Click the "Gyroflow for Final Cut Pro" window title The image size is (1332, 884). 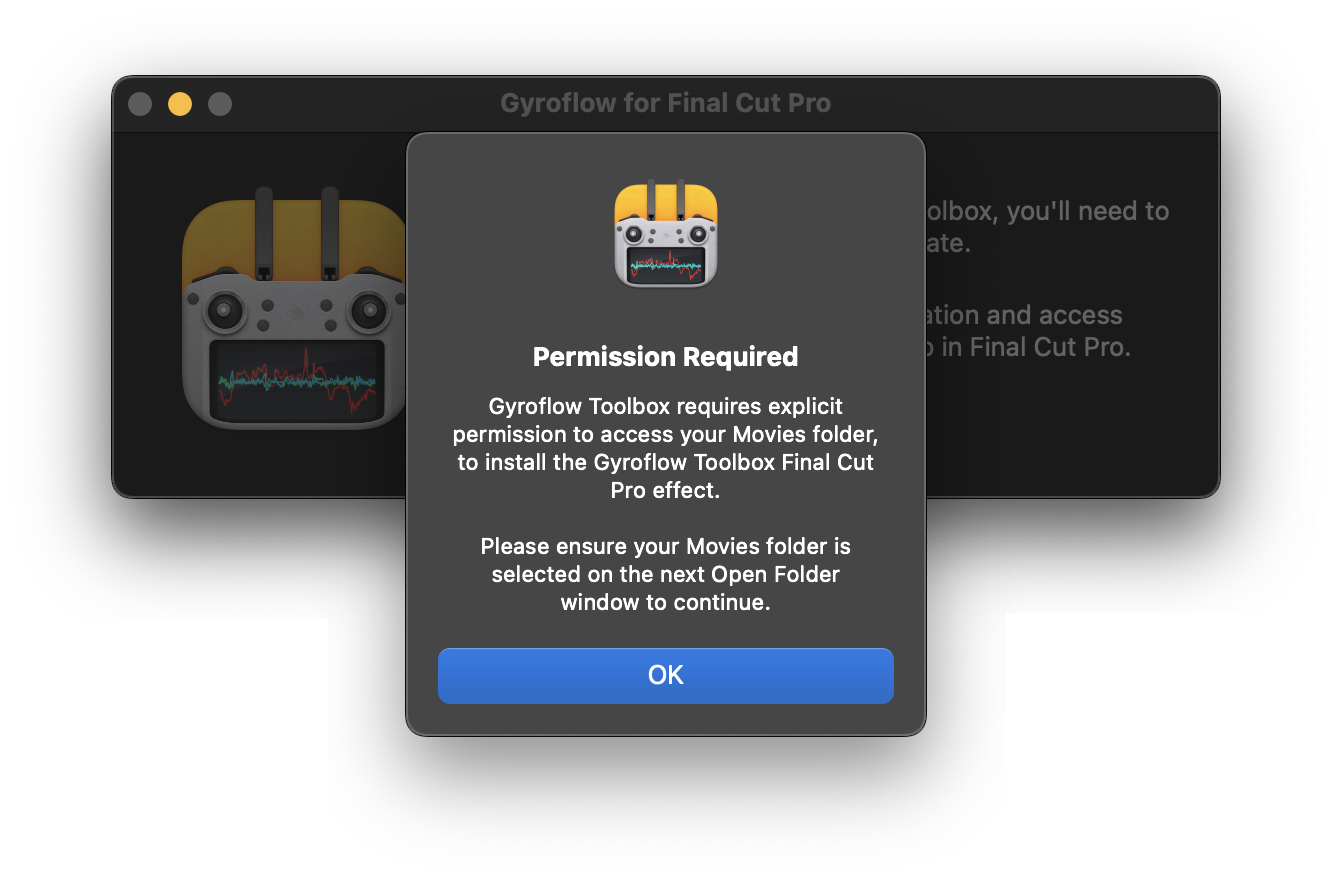(x=665, y=103)
